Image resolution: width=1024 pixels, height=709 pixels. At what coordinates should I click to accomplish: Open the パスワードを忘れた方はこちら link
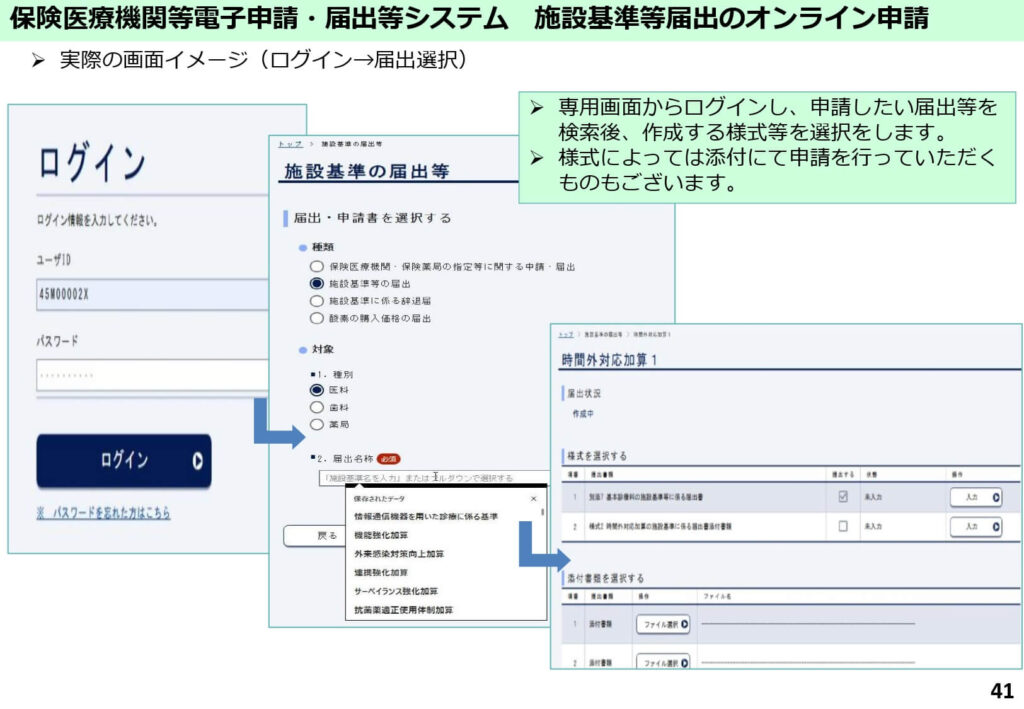click(110, 513)
